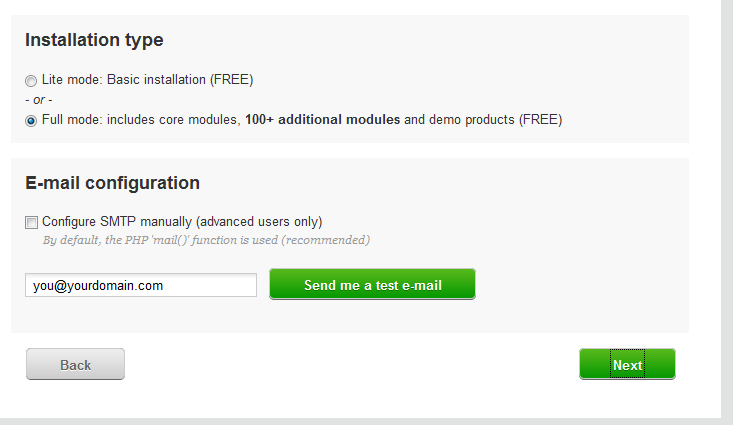Screen dimensions: 733x425
Task: Click the "- or -" separator text
Action: pyautogui.click(x=39, y=100)
